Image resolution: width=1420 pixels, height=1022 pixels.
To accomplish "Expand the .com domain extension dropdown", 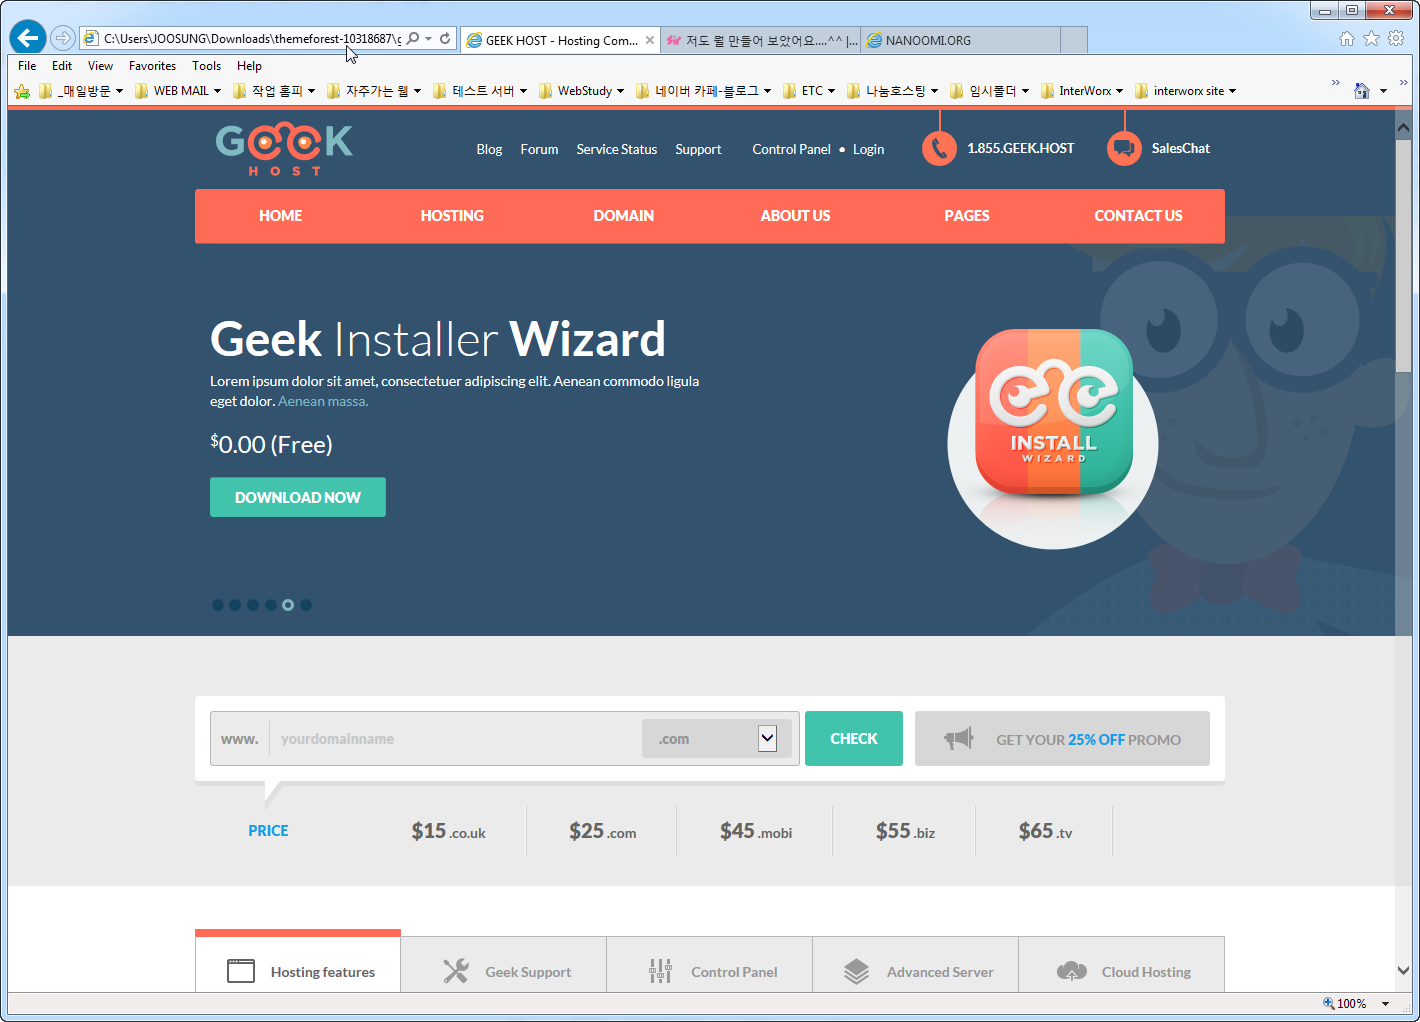I will click(x=767, y=739).
